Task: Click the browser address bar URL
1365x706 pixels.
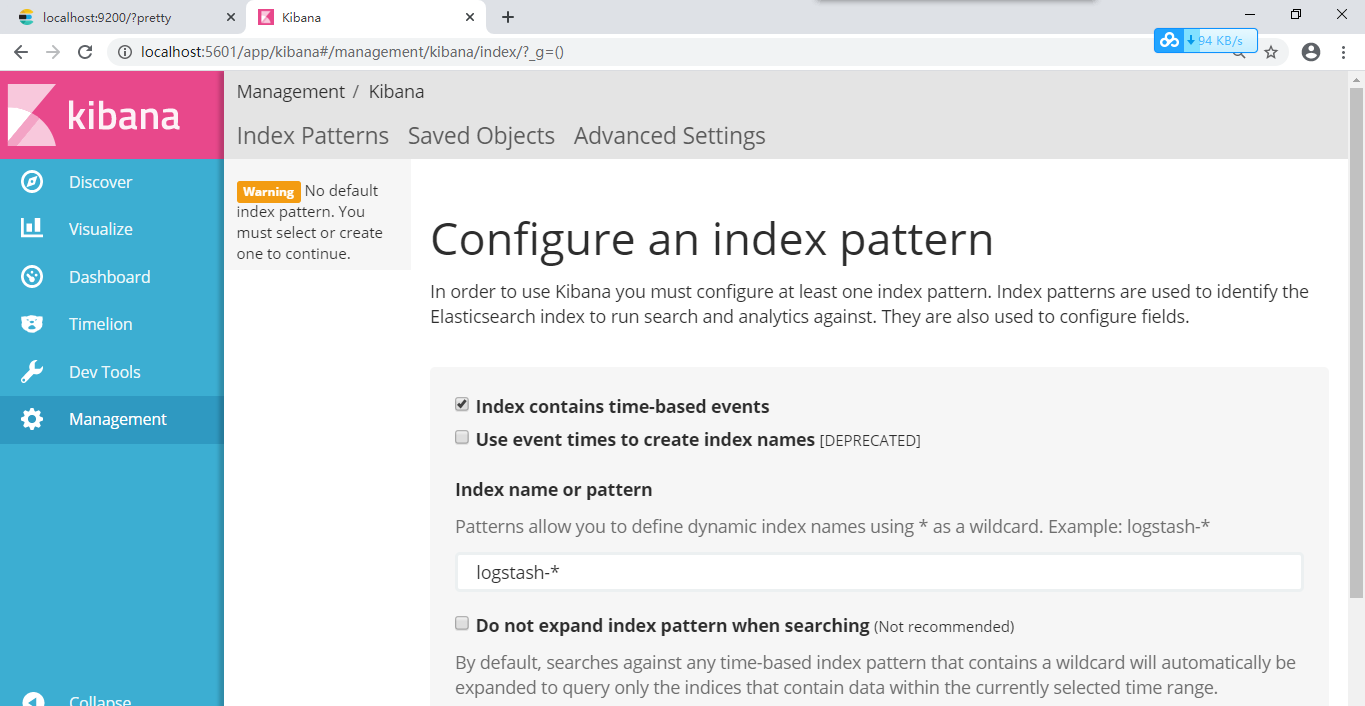Action: tap(353, 52)
